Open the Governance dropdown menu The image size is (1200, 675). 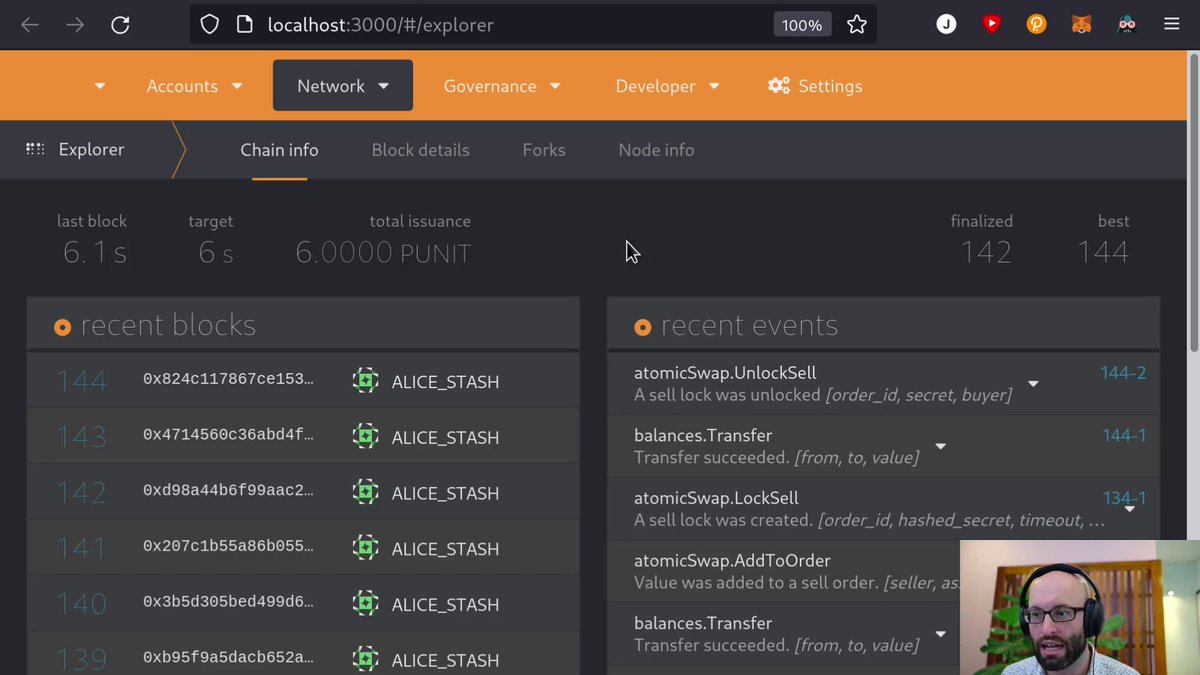pos(502,86)
